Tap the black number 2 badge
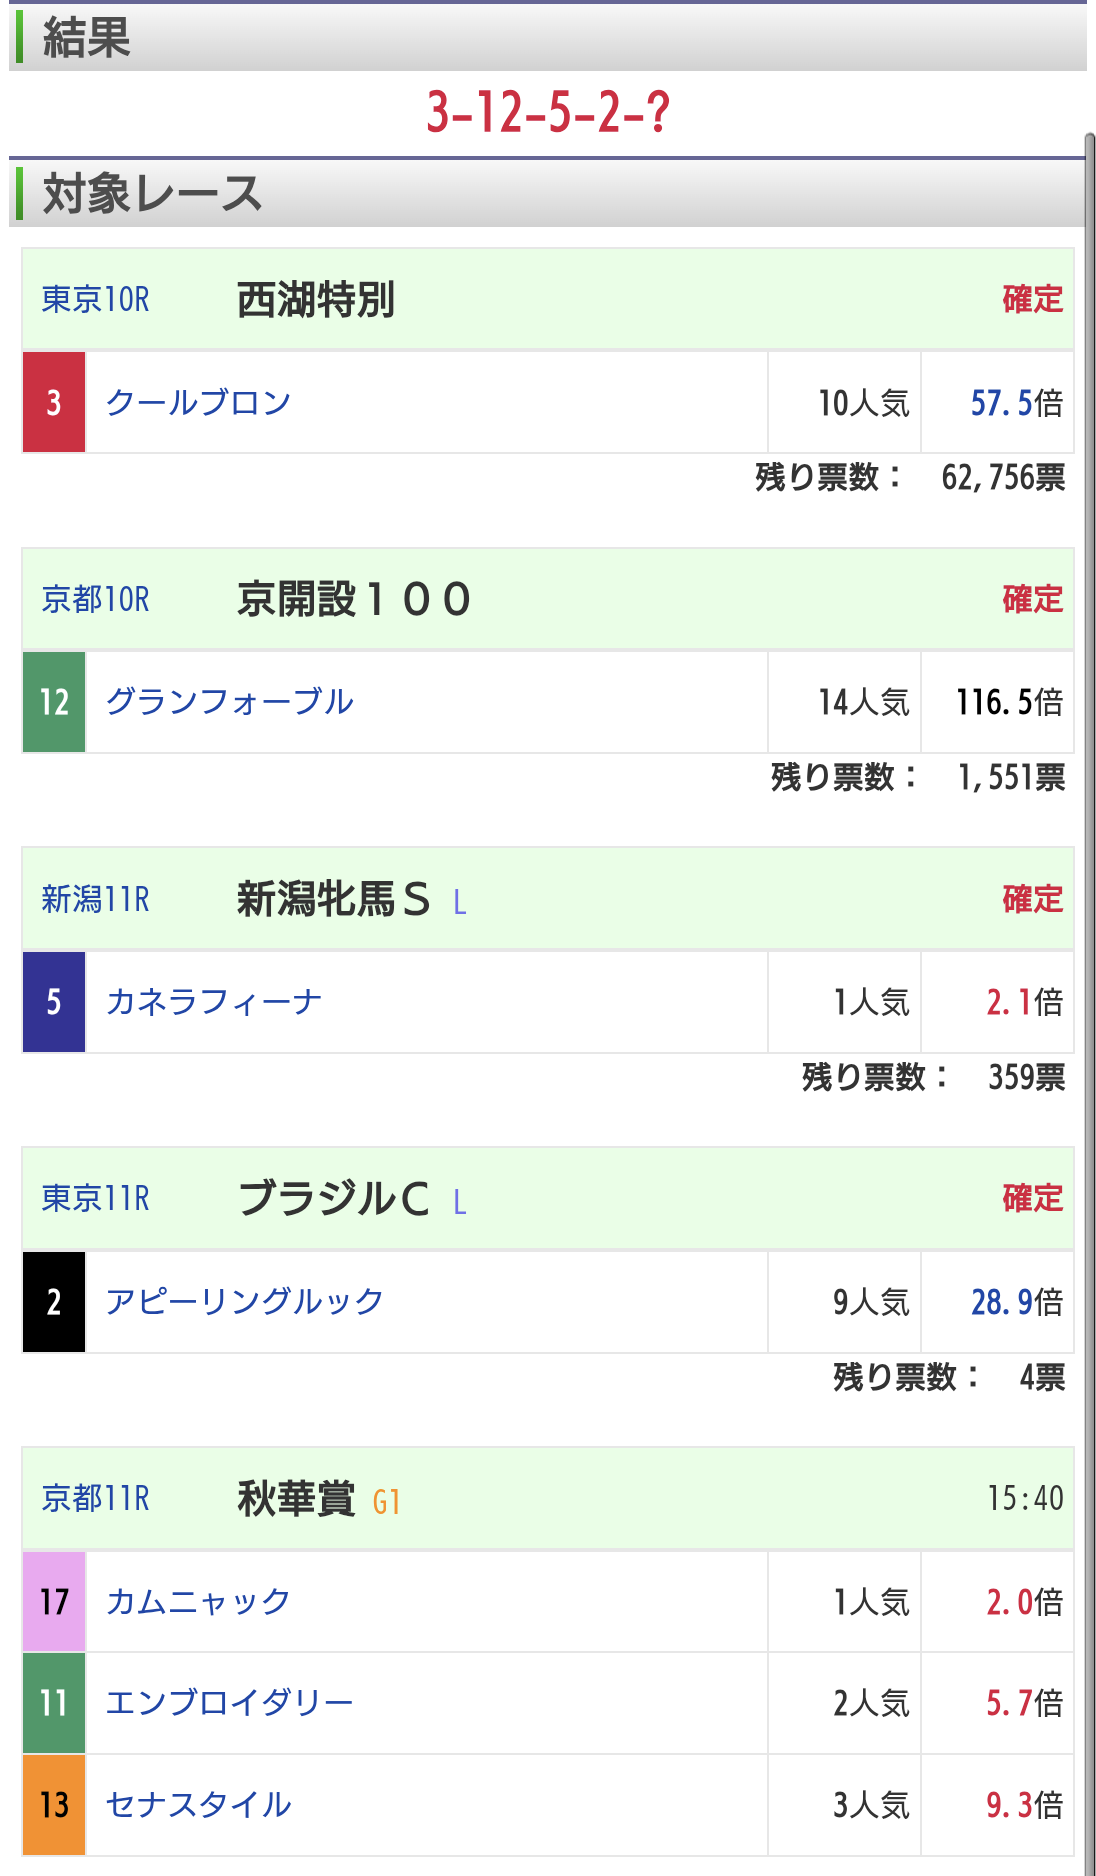 (x=54, y=1302)
